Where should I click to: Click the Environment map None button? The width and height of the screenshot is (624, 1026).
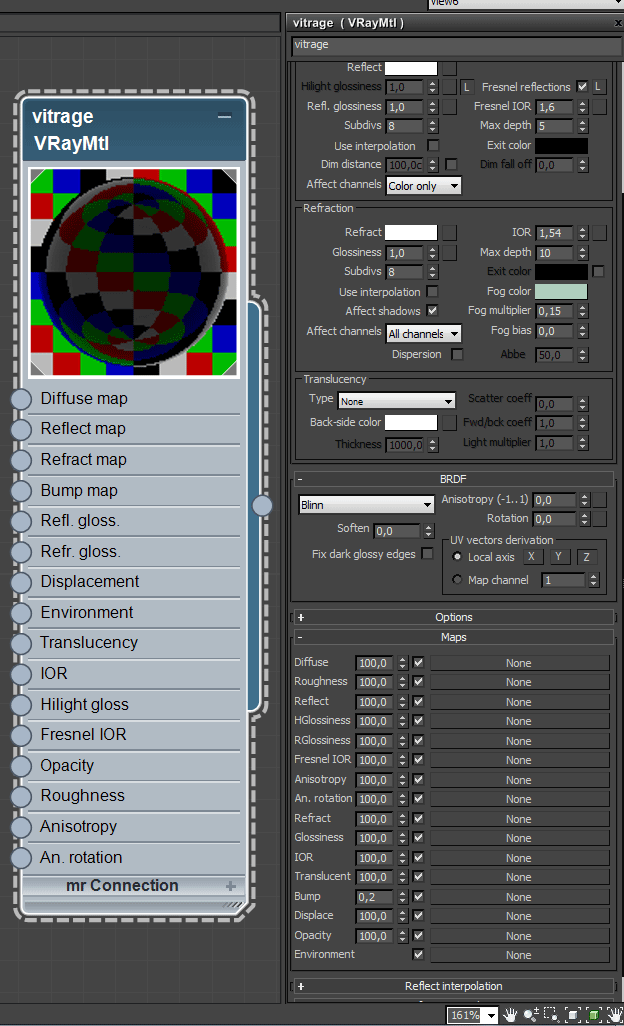[x=519, y=955]
